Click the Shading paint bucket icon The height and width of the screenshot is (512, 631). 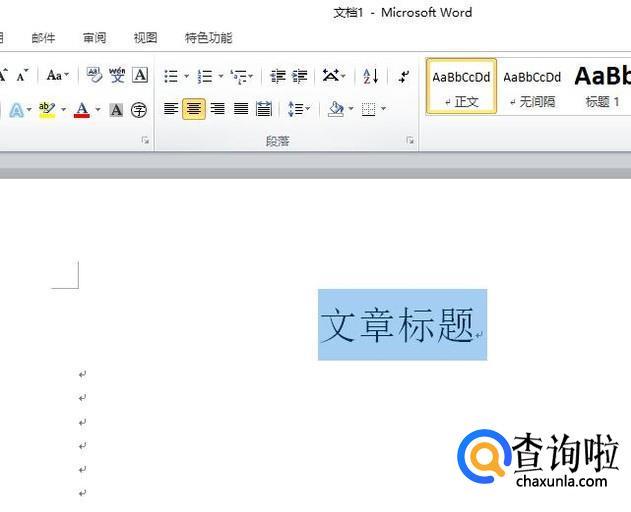click(x=336, y=109)
